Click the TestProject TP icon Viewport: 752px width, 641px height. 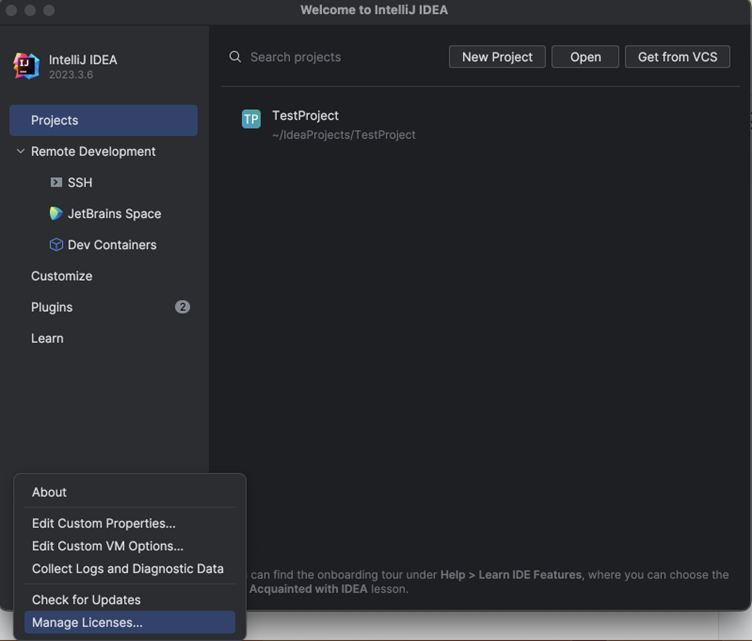(251, 120)
